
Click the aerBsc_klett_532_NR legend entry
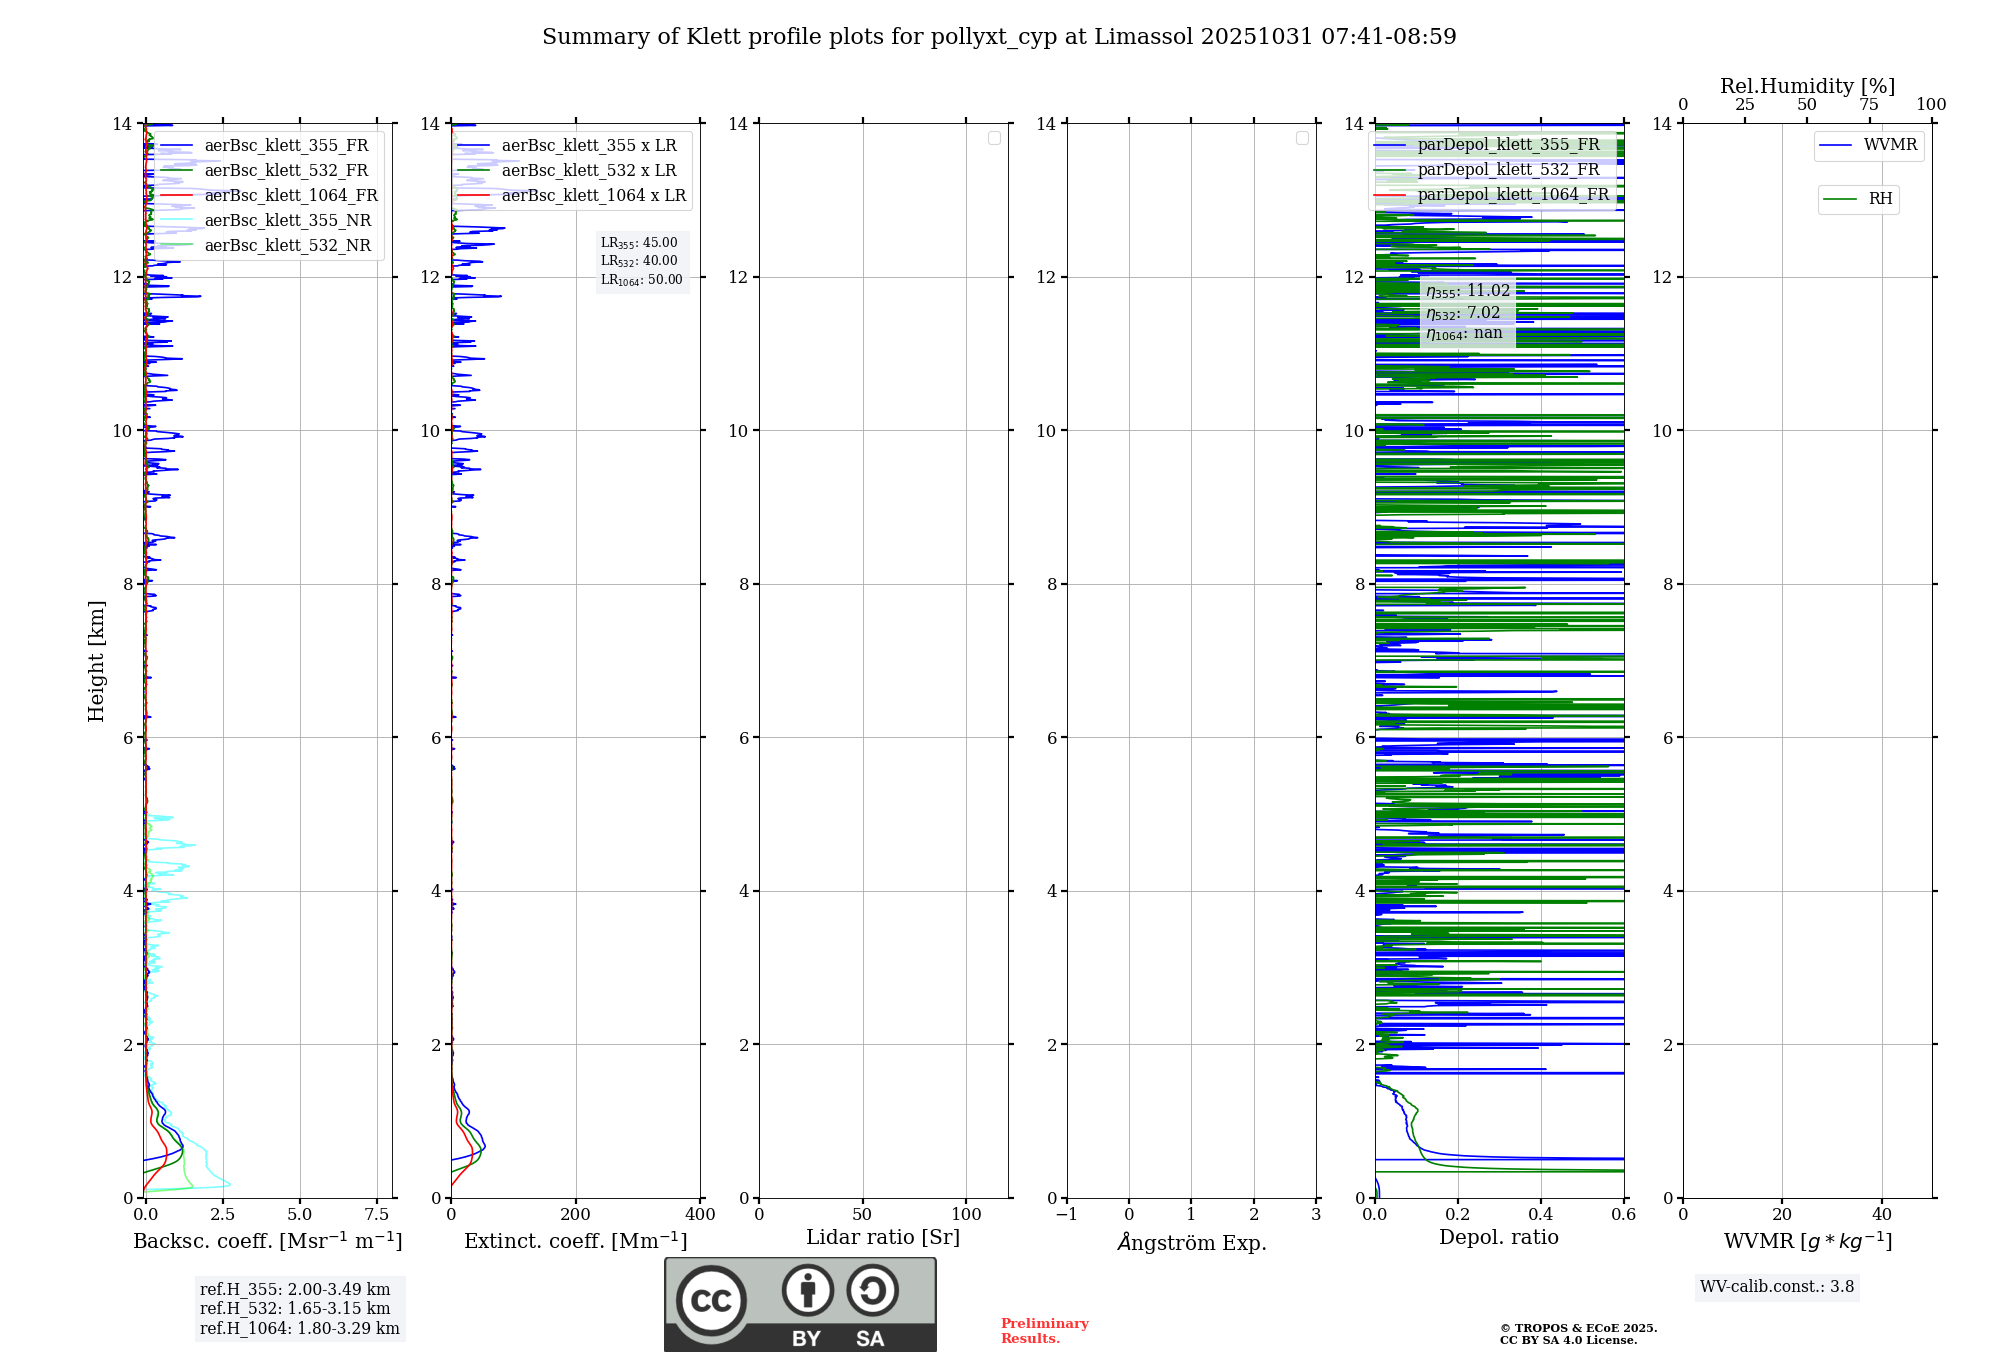pyautogui.click(x=287, y=246)
